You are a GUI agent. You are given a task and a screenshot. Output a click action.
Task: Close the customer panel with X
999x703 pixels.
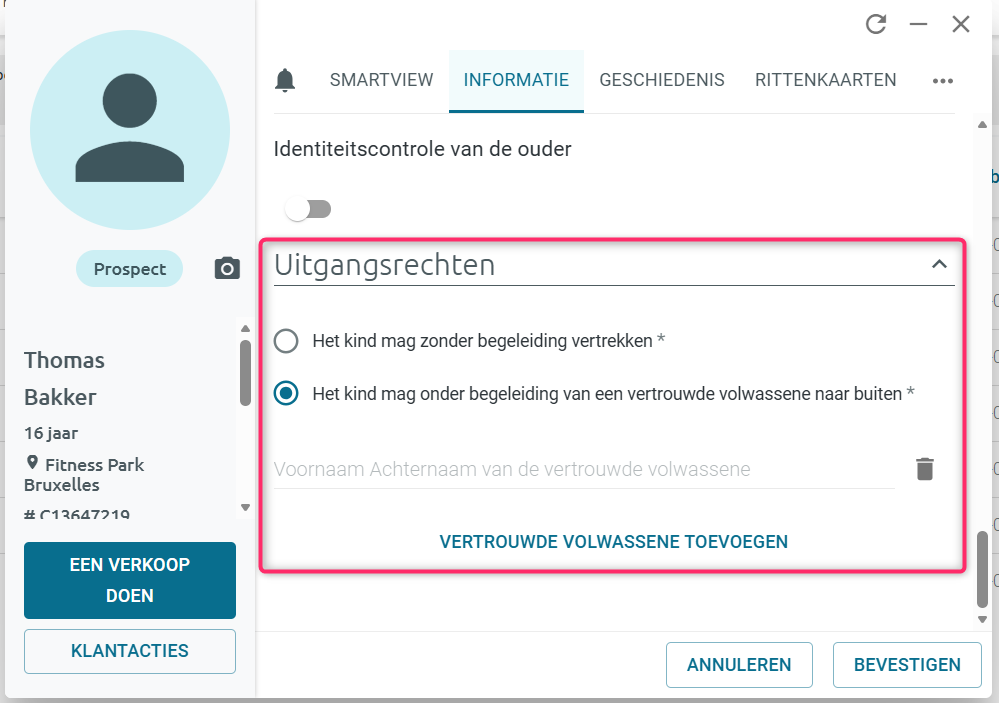(961, 24)
